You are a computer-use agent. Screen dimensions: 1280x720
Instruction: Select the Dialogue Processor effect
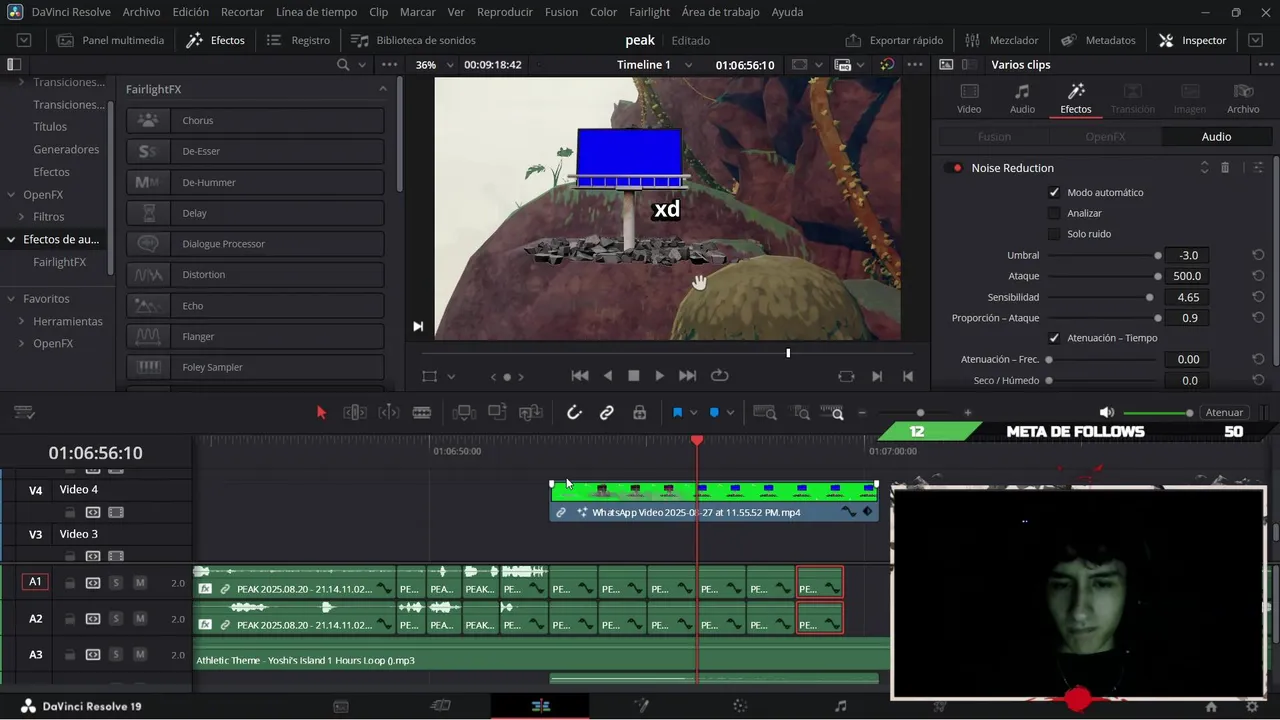(x=255, y=244)
